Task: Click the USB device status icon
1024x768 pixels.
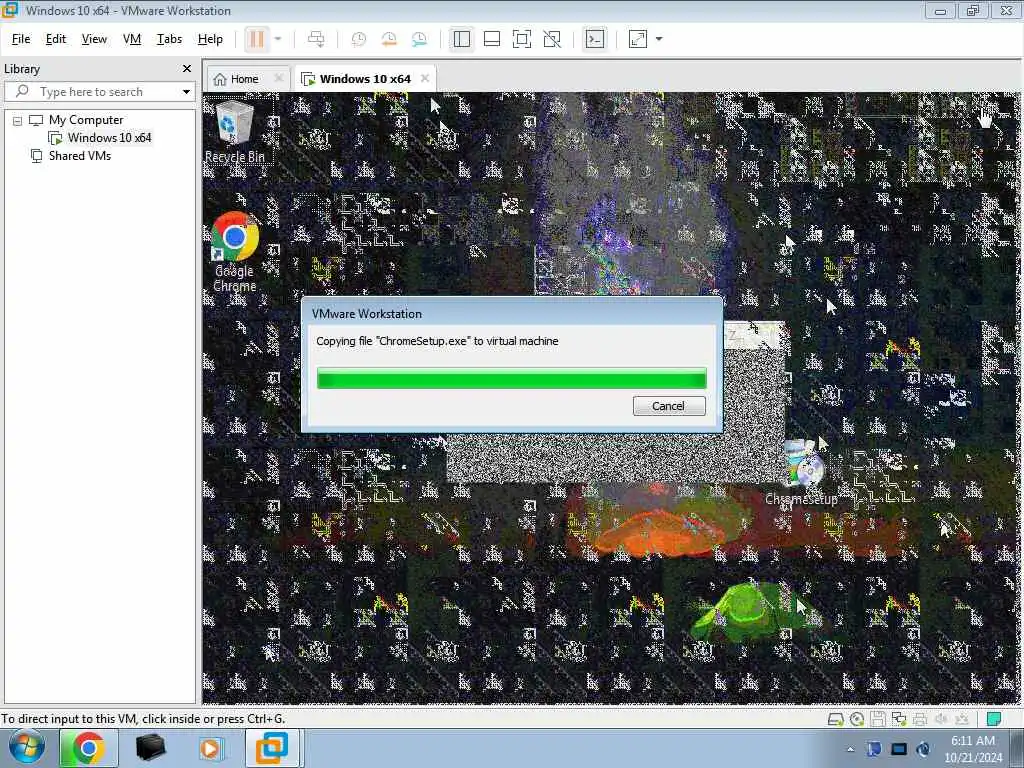Action: tap(962, 719)
